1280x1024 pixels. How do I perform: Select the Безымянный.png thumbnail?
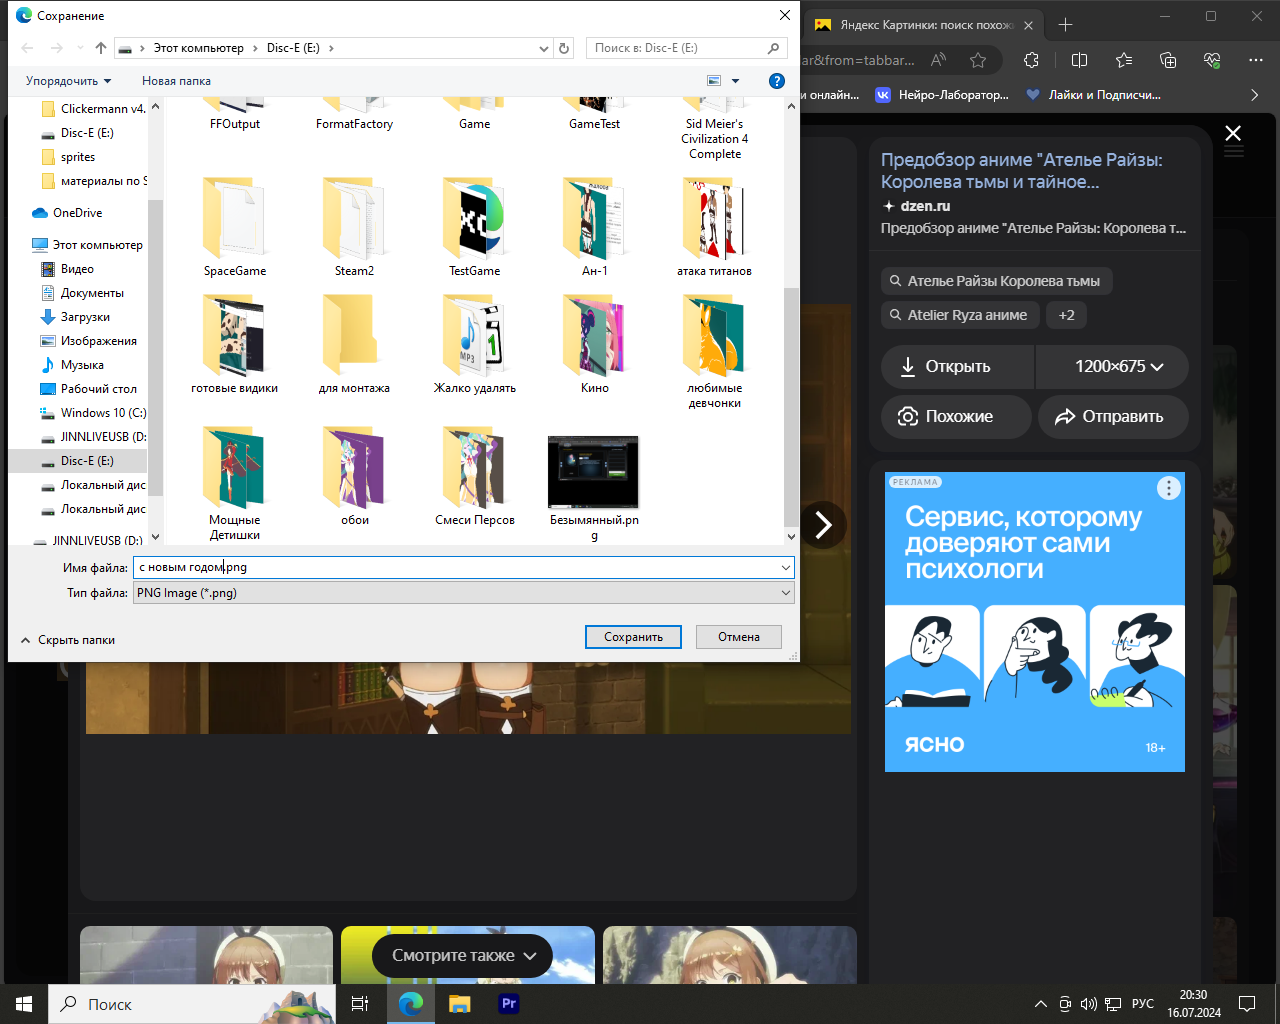(593, 473)
